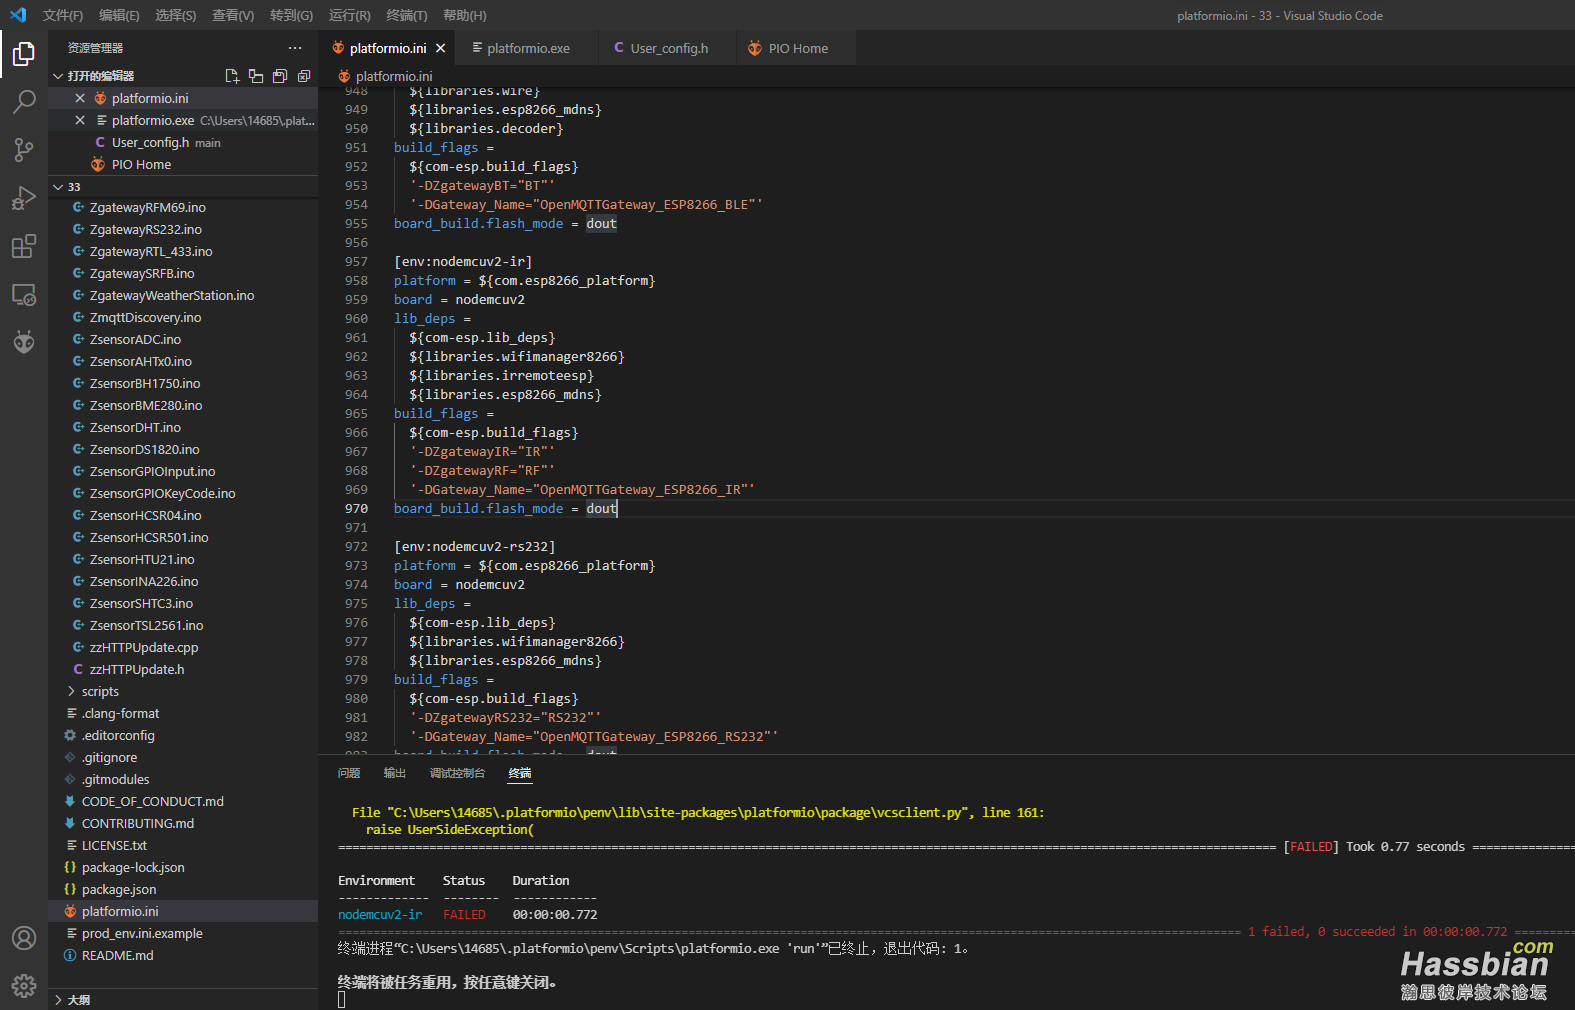The width and height of the screenshot is (1575, 1010).
Task: Close platformio.ini in open editors list
Action: point(80,98)
